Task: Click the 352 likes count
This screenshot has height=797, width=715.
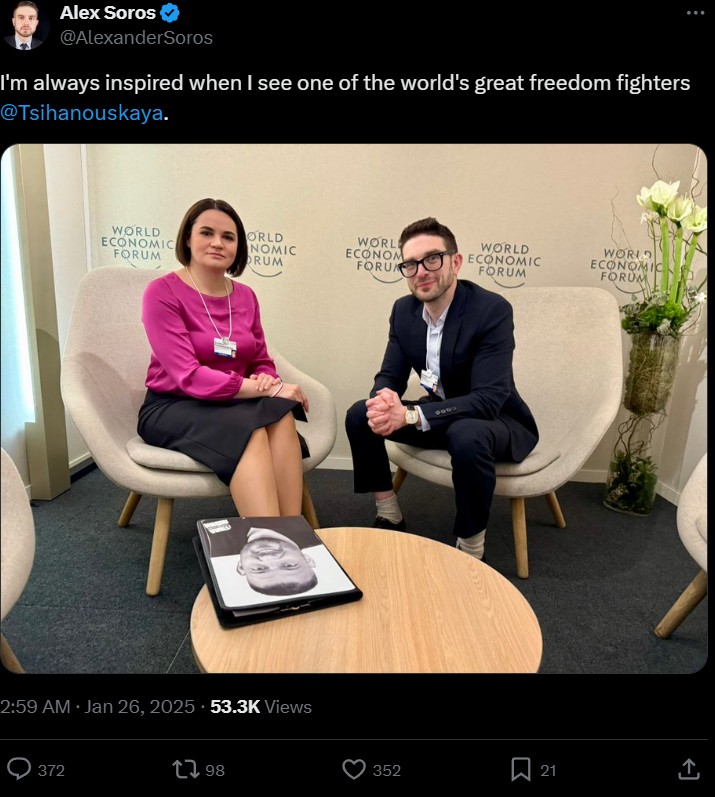Action: coord(387,770)
